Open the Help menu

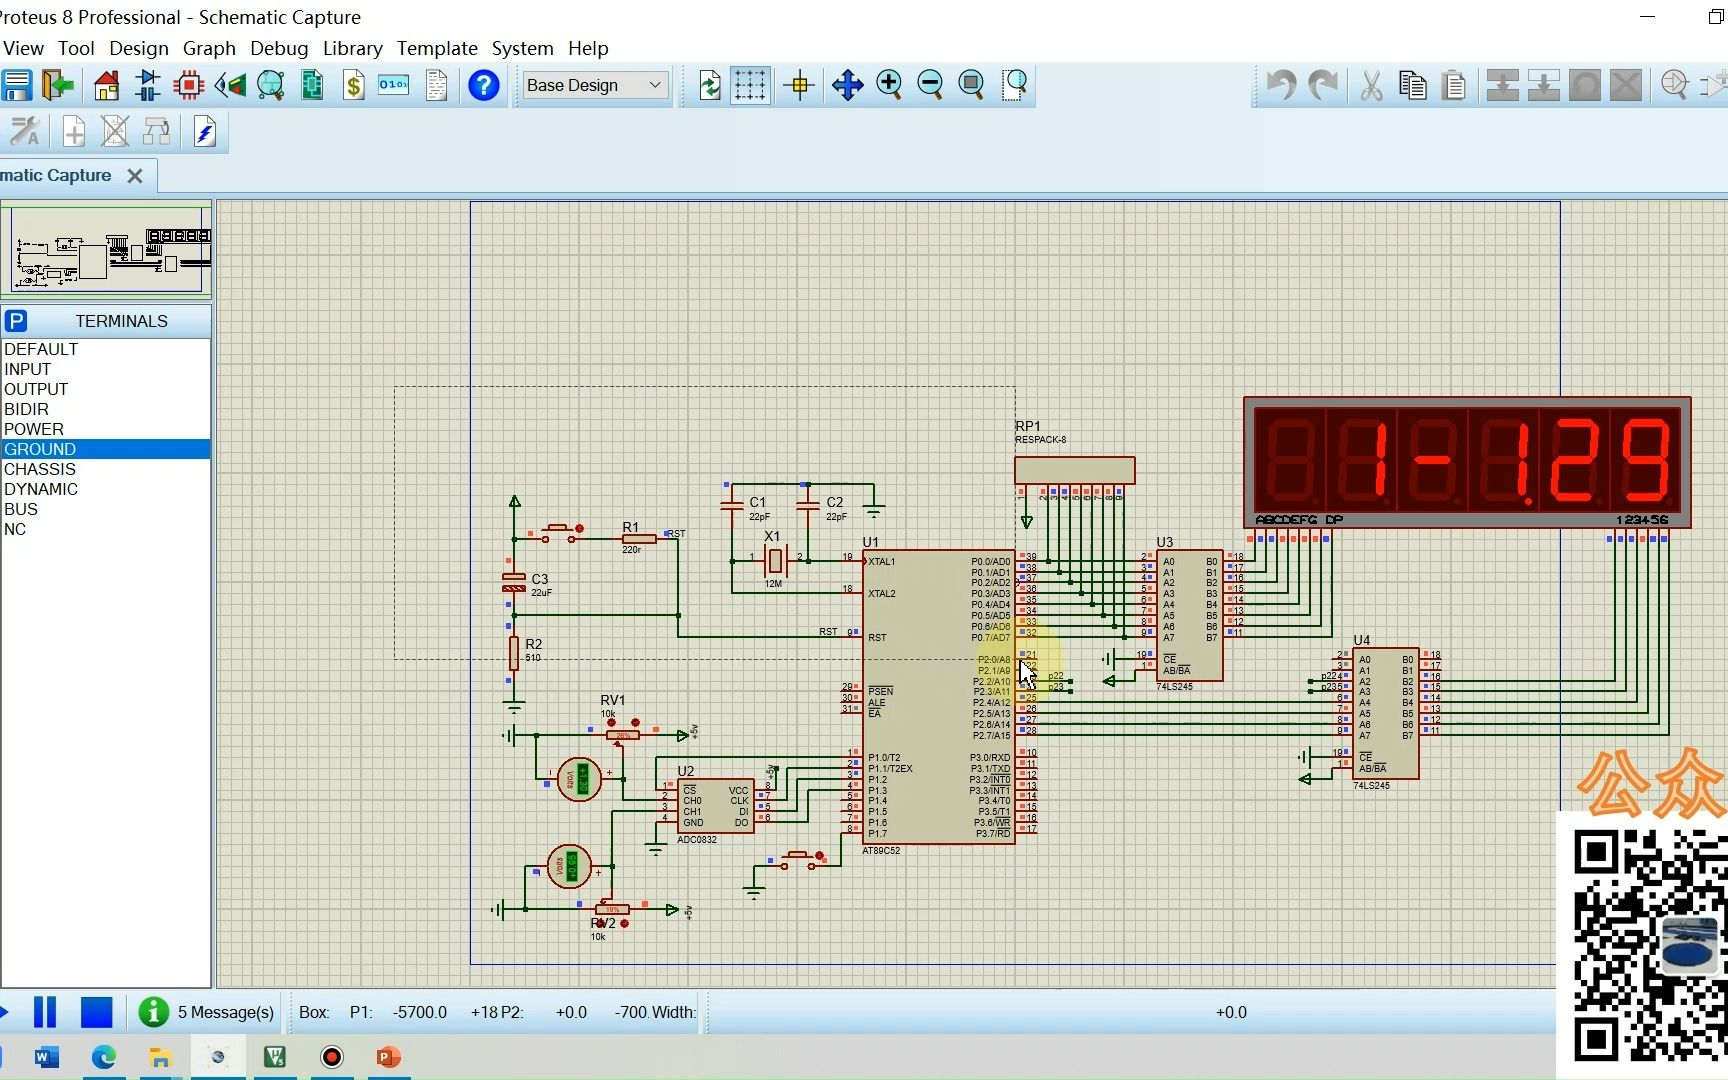coord(588,48)
